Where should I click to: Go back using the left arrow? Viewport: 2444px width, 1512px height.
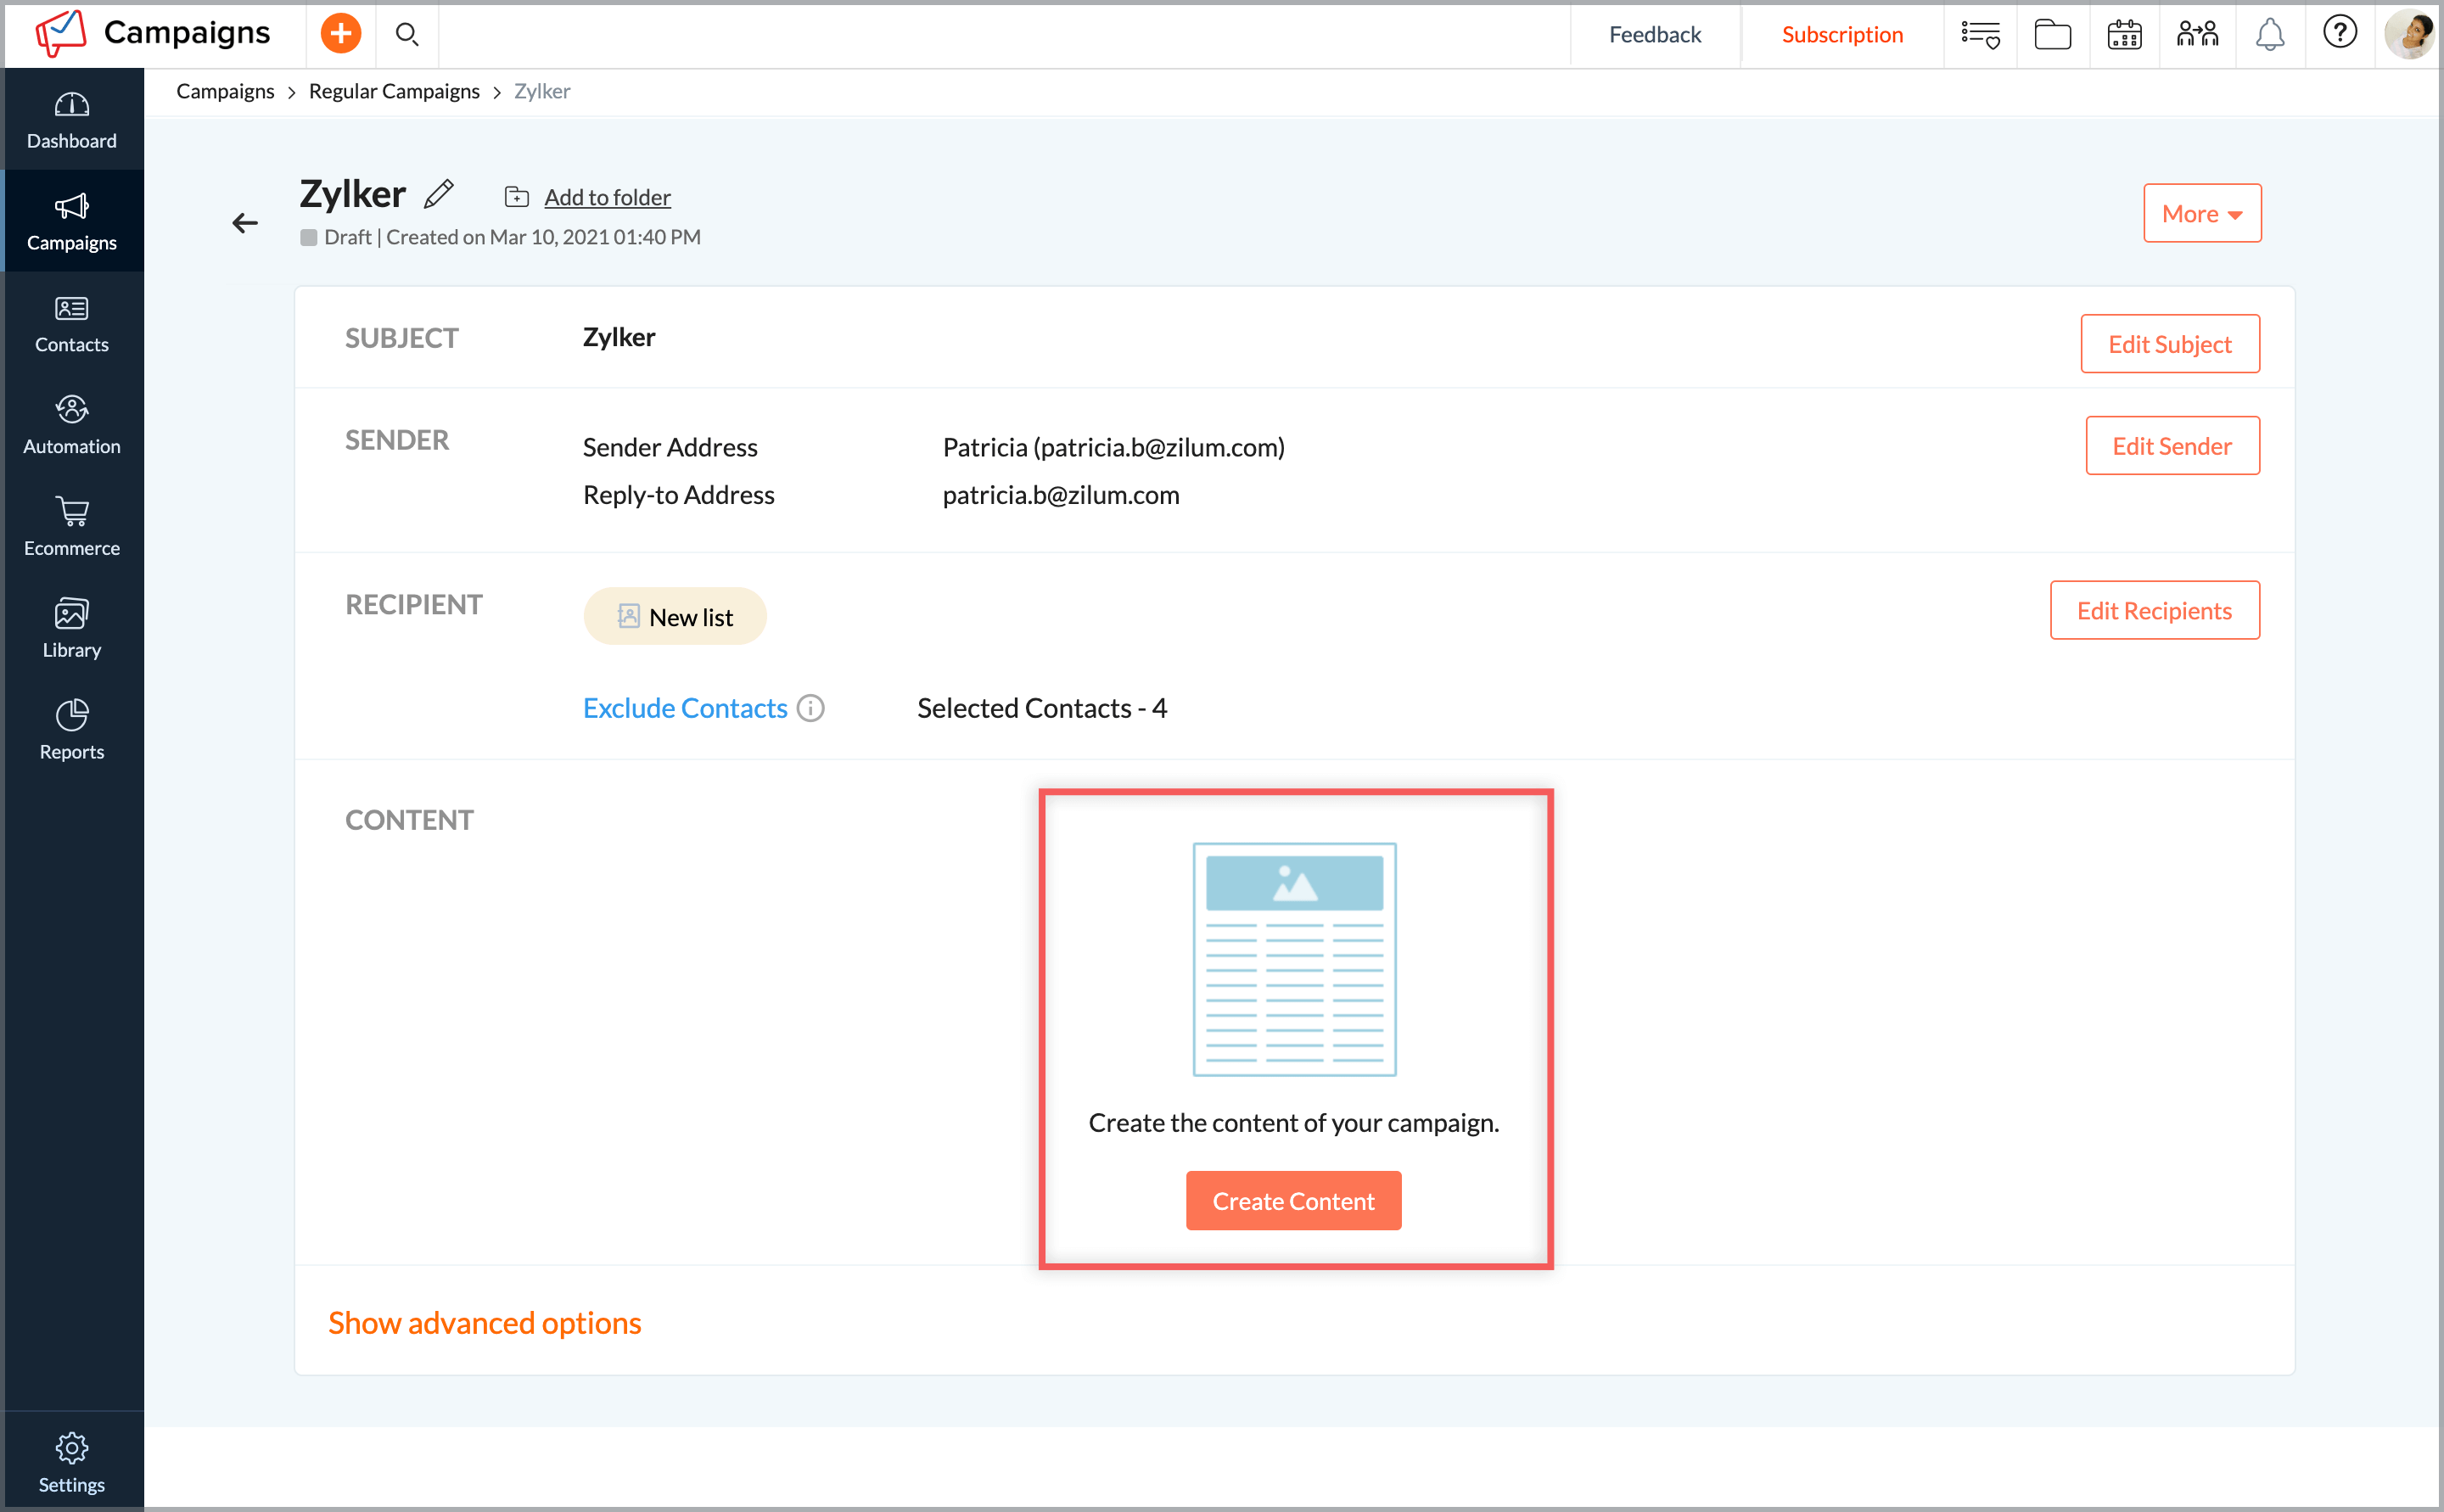[244, 222]
